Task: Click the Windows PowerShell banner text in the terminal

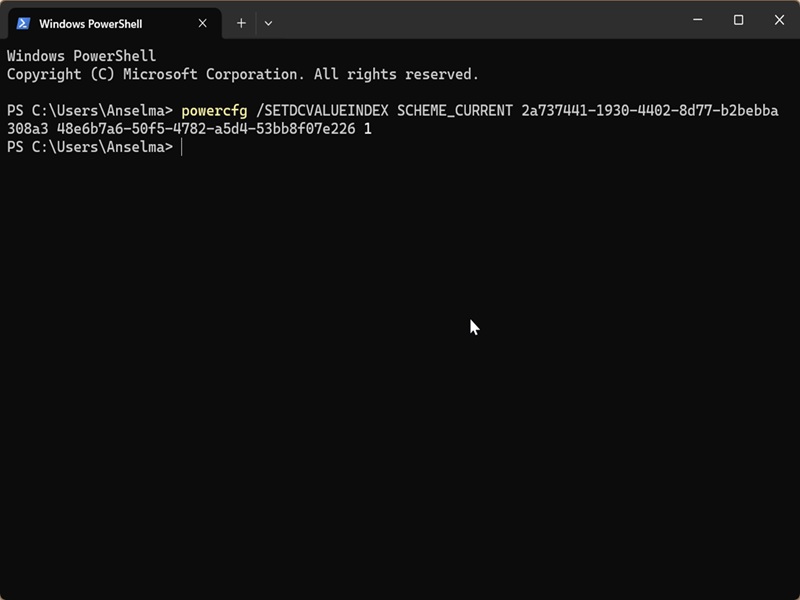Action: [82, 56]
